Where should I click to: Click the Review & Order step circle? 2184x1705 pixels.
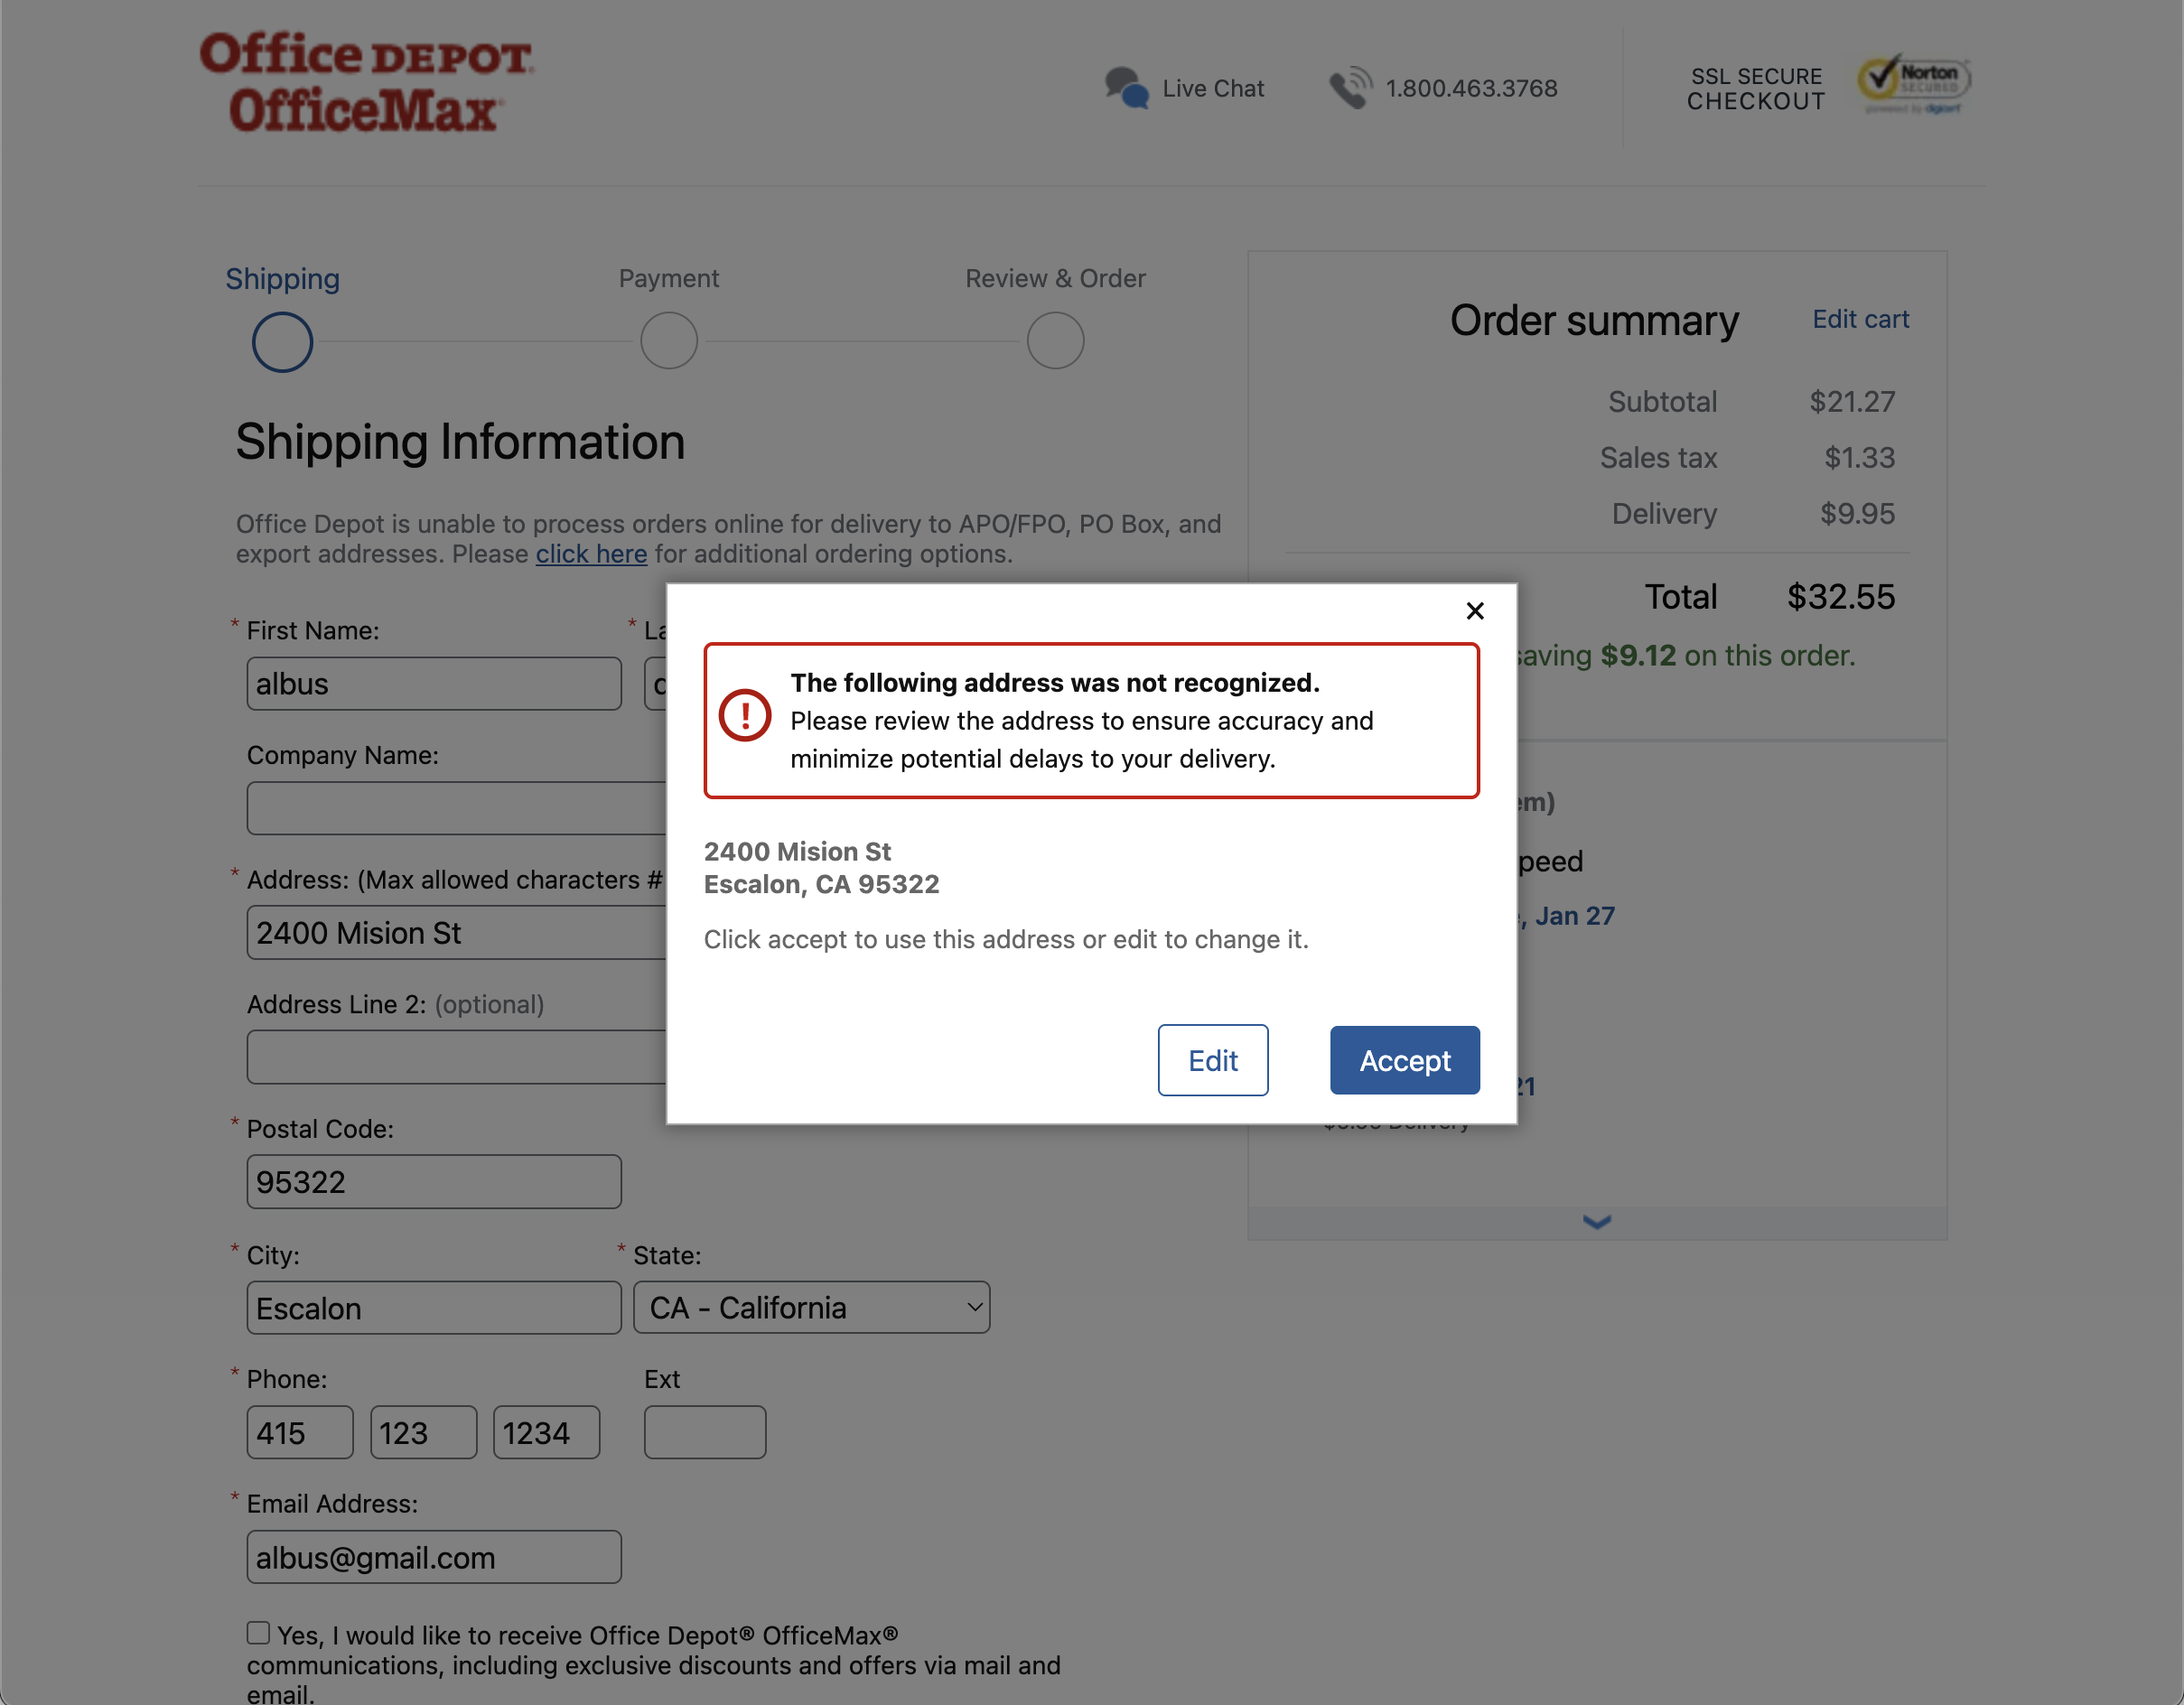coord(1055,340)
